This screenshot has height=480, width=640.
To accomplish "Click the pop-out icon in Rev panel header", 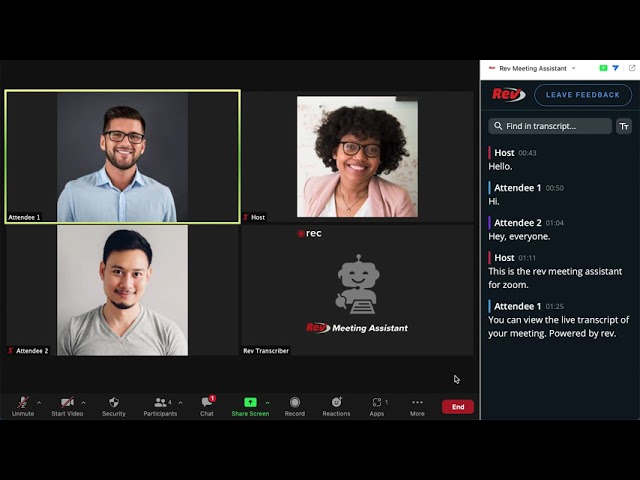I will pos(632,68).
